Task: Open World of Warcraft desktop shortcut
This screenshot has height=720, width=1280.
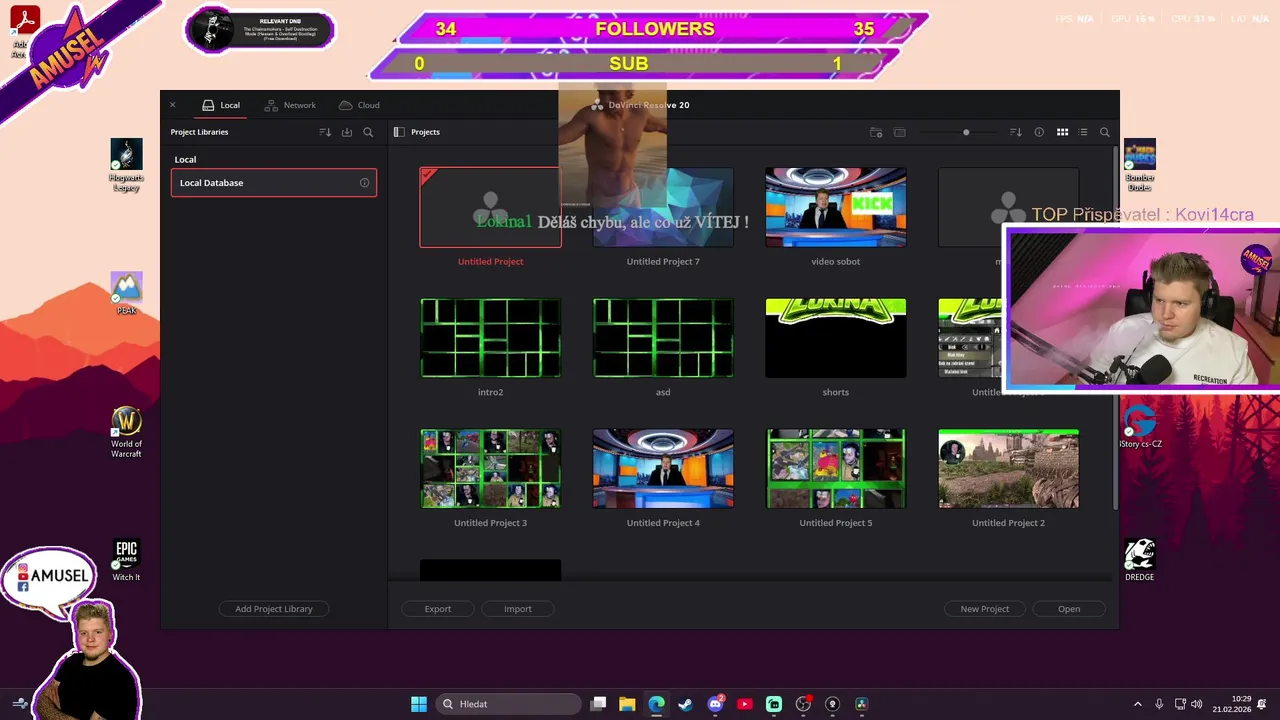Action: coord(126,432)
